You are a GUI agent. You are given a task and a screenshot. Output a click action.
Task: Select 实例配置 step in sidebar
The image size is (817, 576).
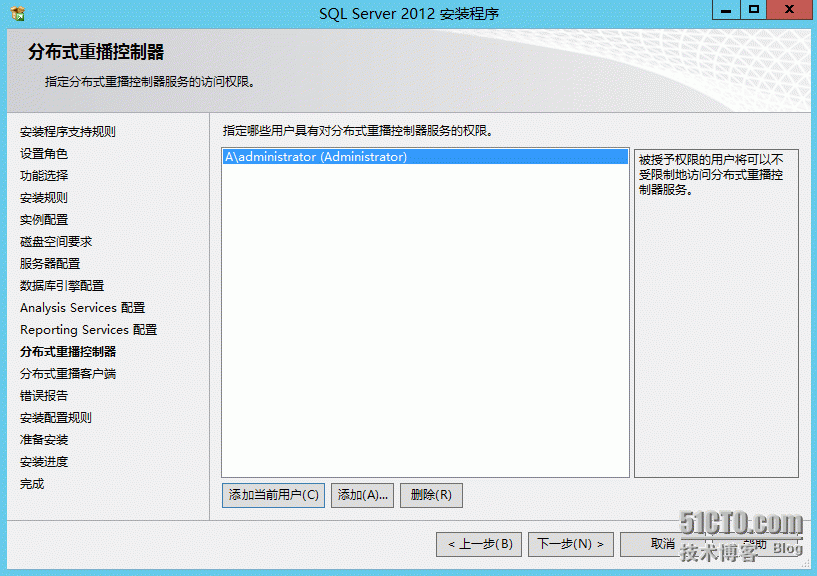(44, 219)
